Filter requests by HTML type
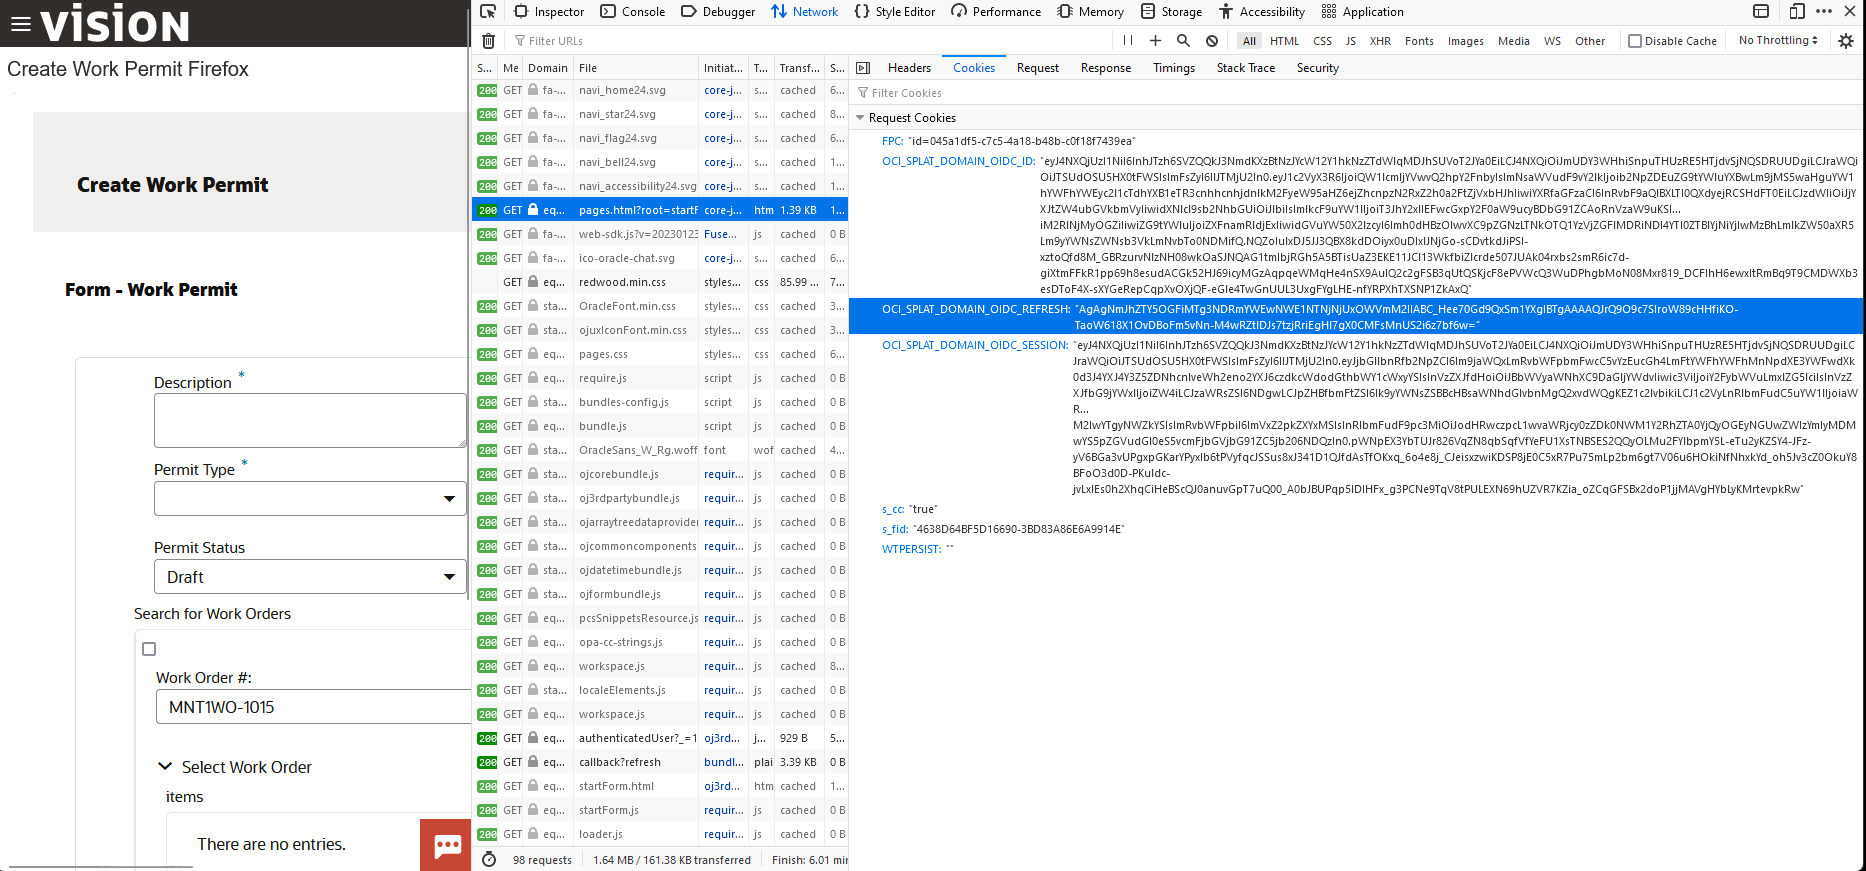The width and height of the screenshot is (1866, 871). (x=1284, y=41)
